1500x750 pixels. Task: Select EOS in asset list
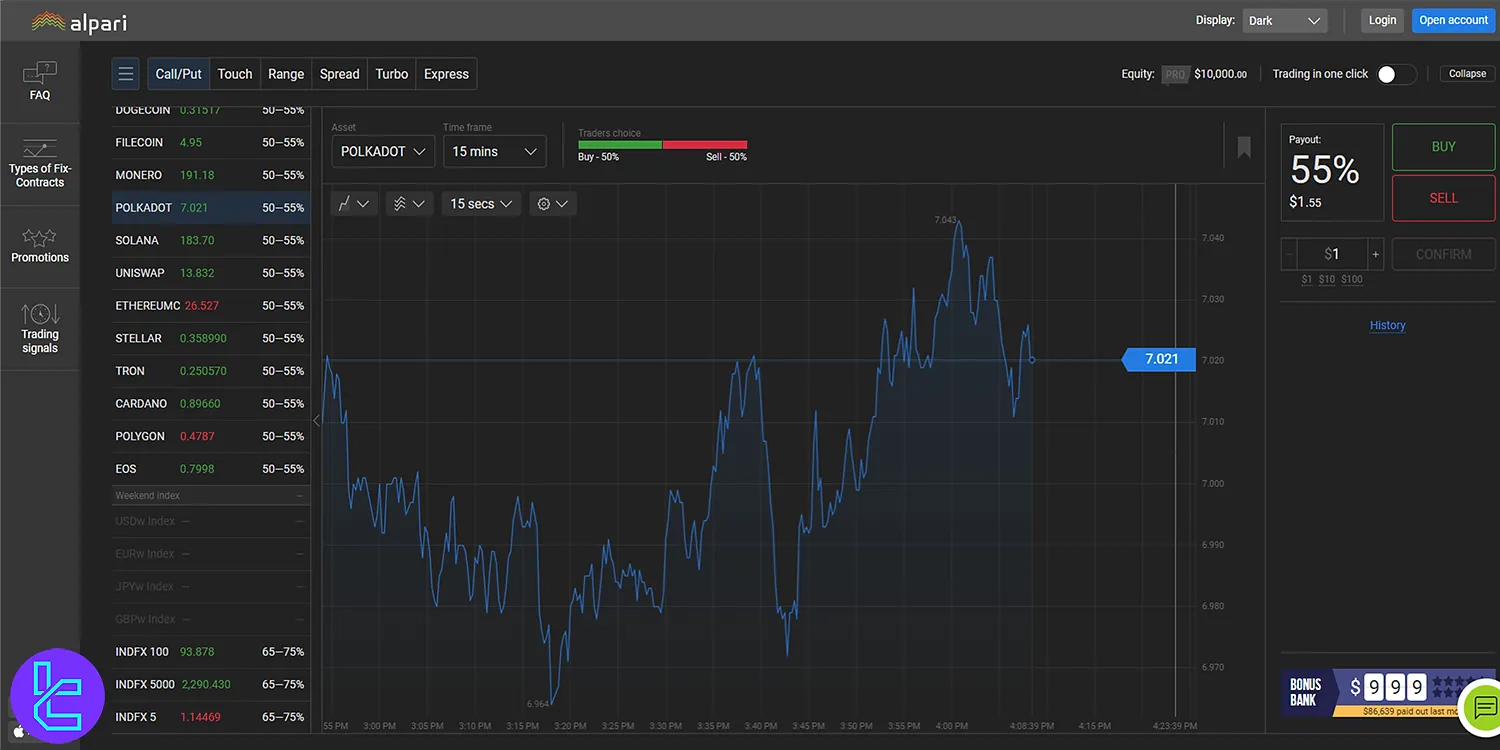coord(210,469)
